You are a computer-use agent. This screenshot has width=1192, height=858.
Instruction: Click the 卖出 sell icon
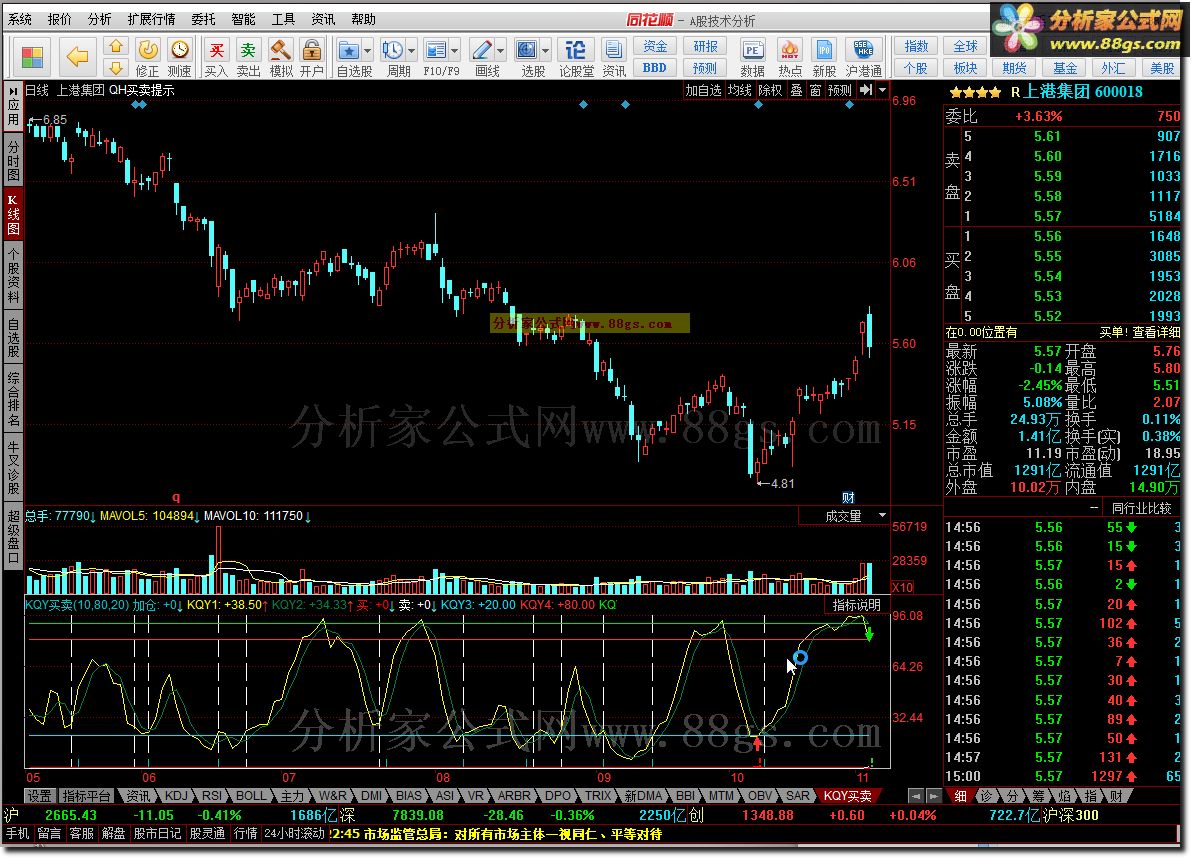[x=248, y=50]
